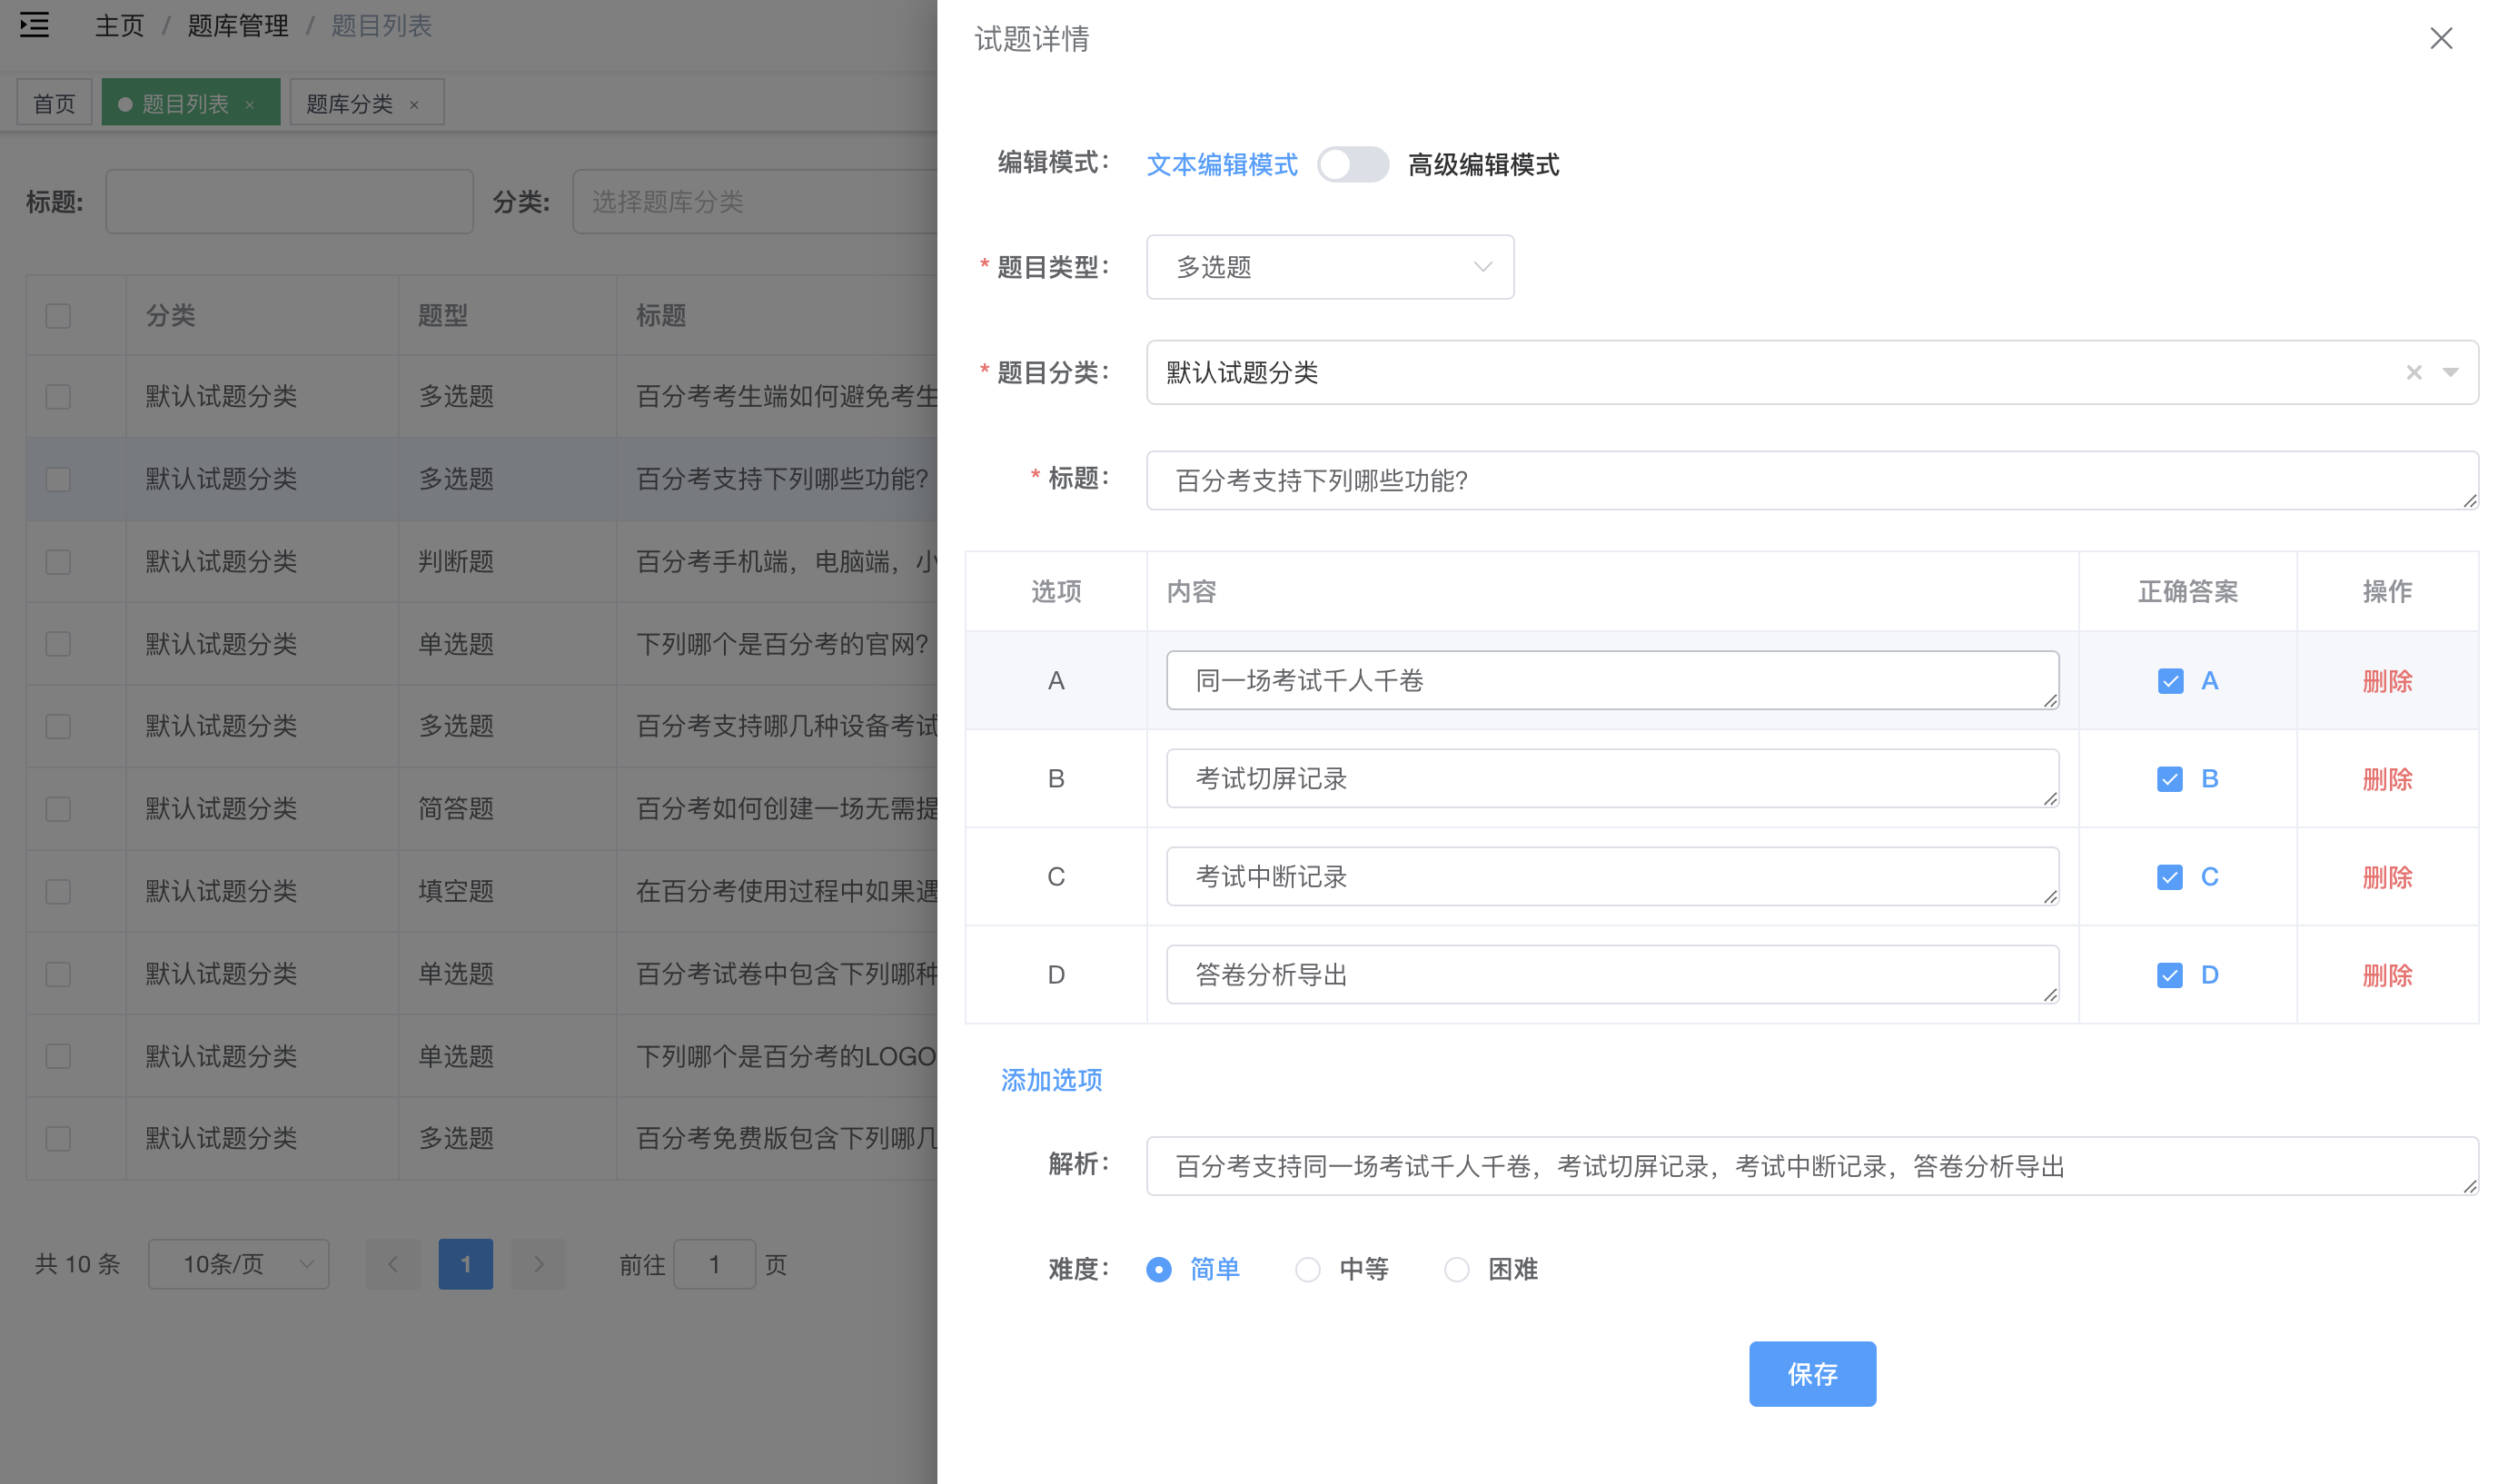
Task: Uncheck option D as correct answer
Action: (x=2170, y=974)
